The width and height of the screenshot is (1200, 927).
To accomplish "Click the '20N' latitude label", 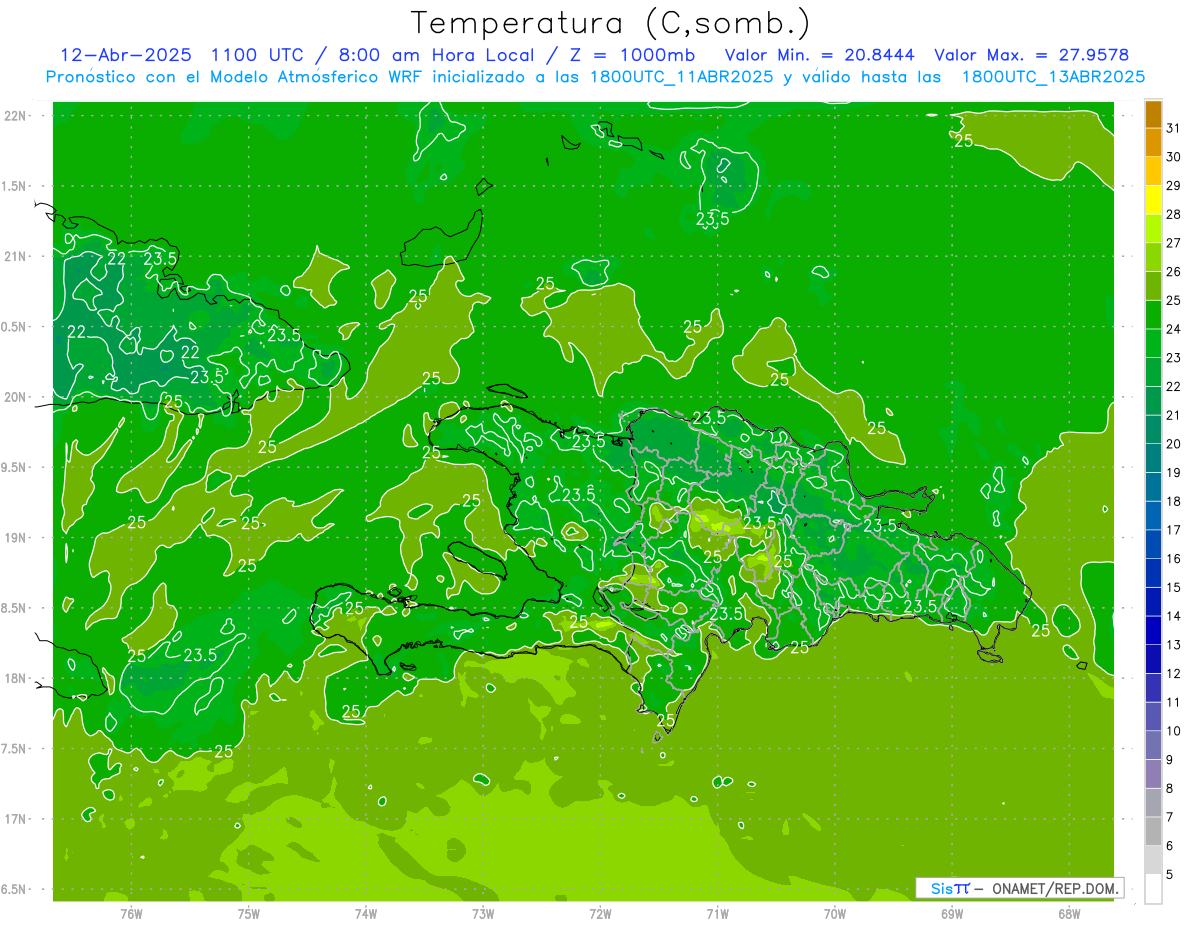I will tap(15, 397).
